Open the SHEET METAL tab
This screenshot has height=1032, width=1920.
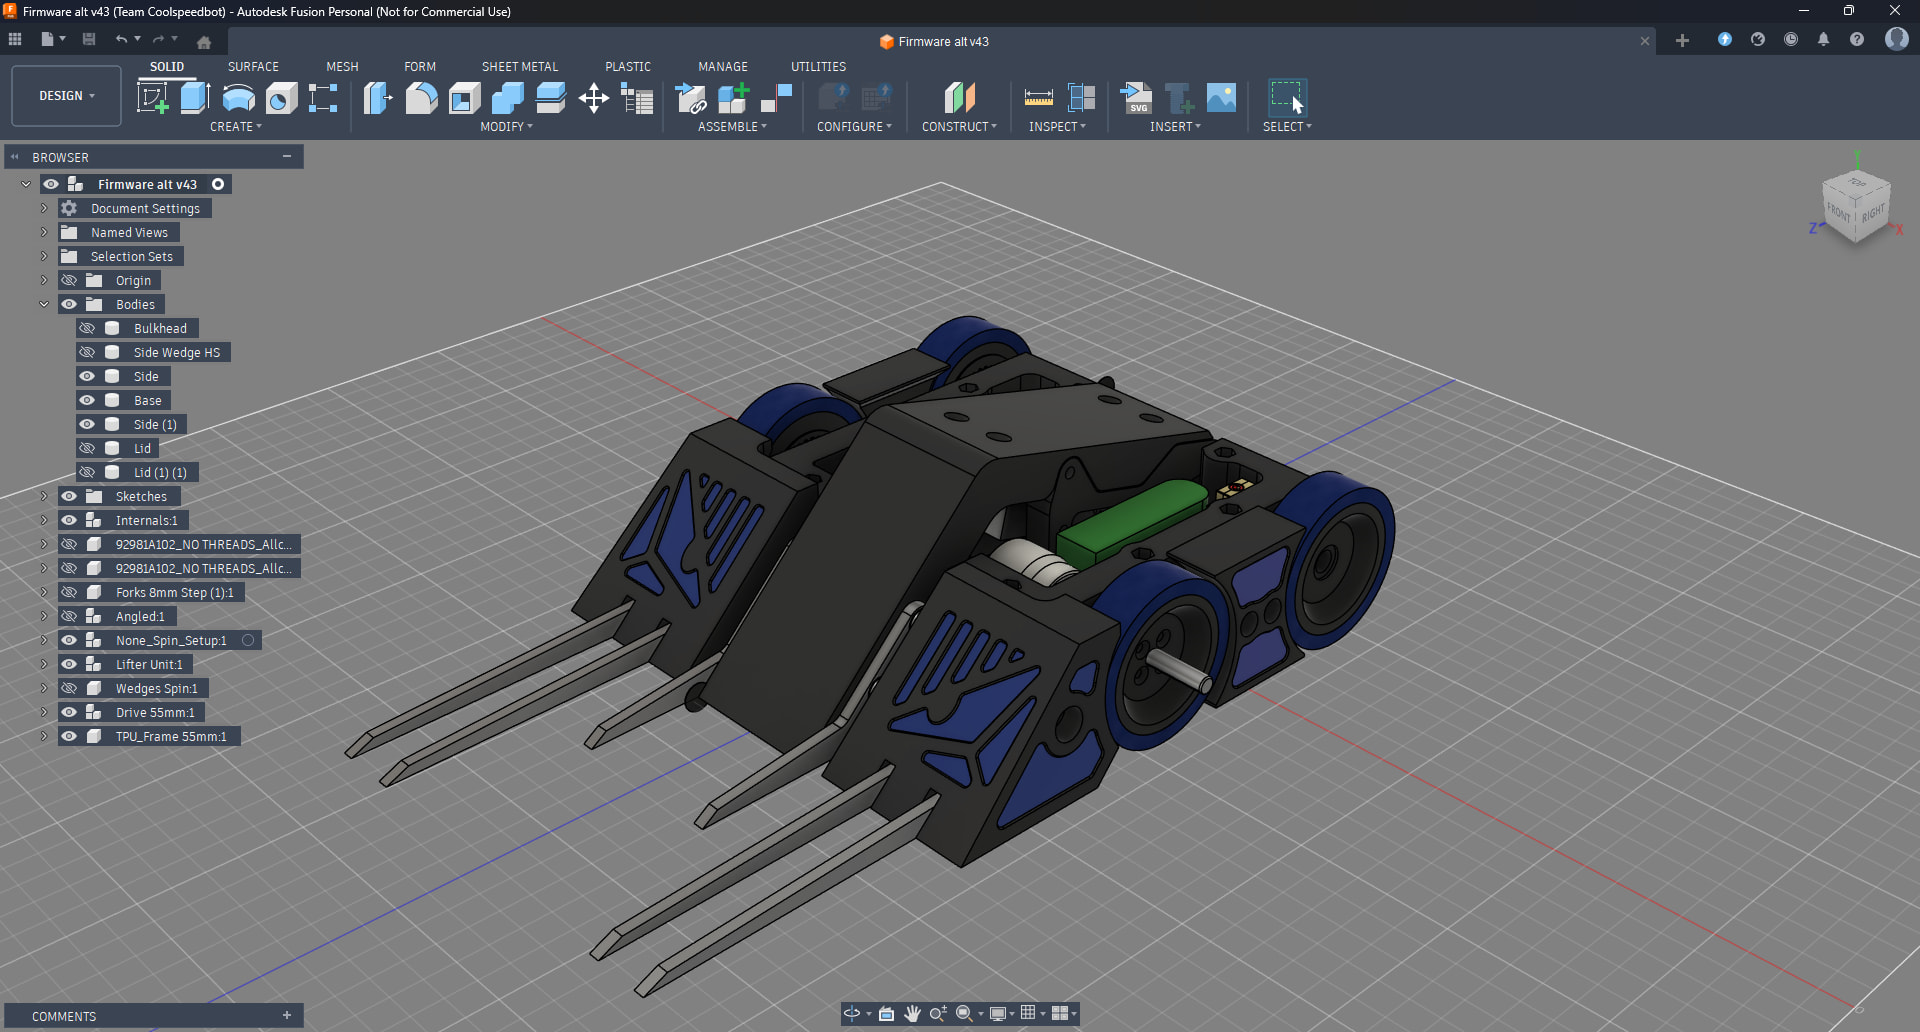[519, 66]
